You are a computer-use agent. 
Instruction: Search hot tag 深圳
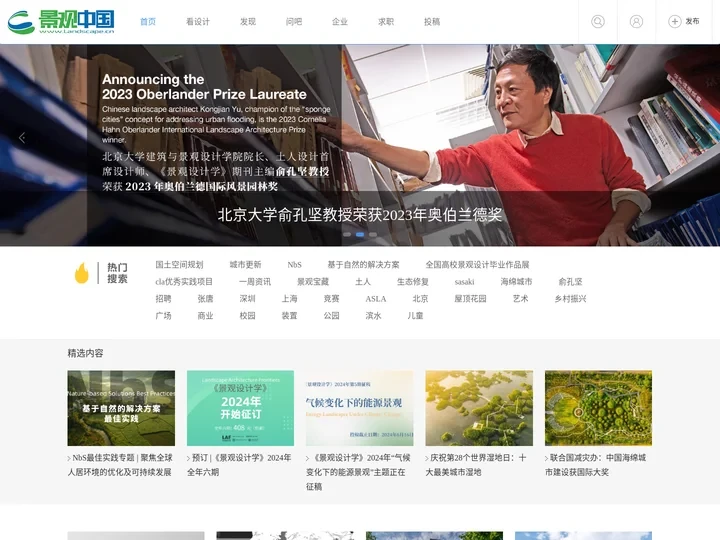(247, 298)
